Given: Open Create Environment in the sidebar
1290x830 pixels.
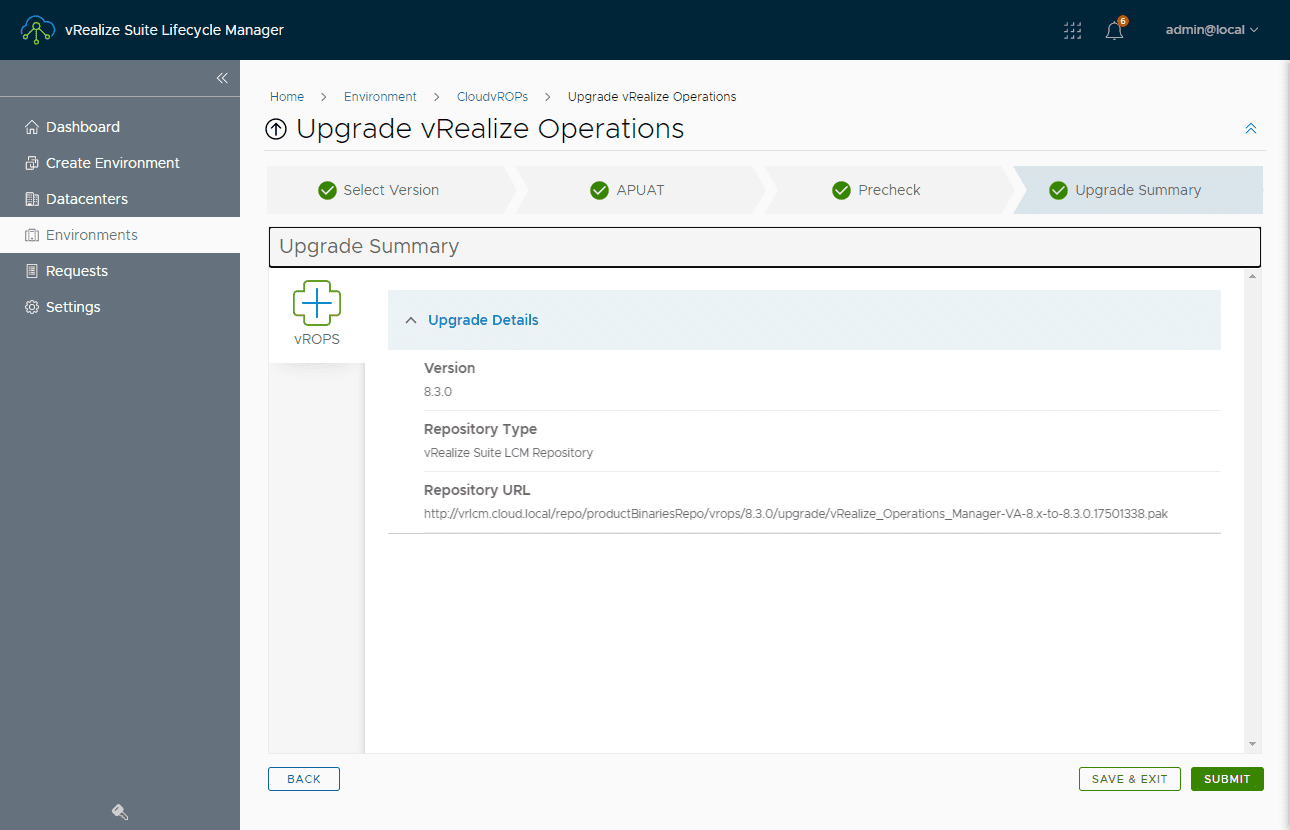Looking at the screenshot, I should point(112,163).
